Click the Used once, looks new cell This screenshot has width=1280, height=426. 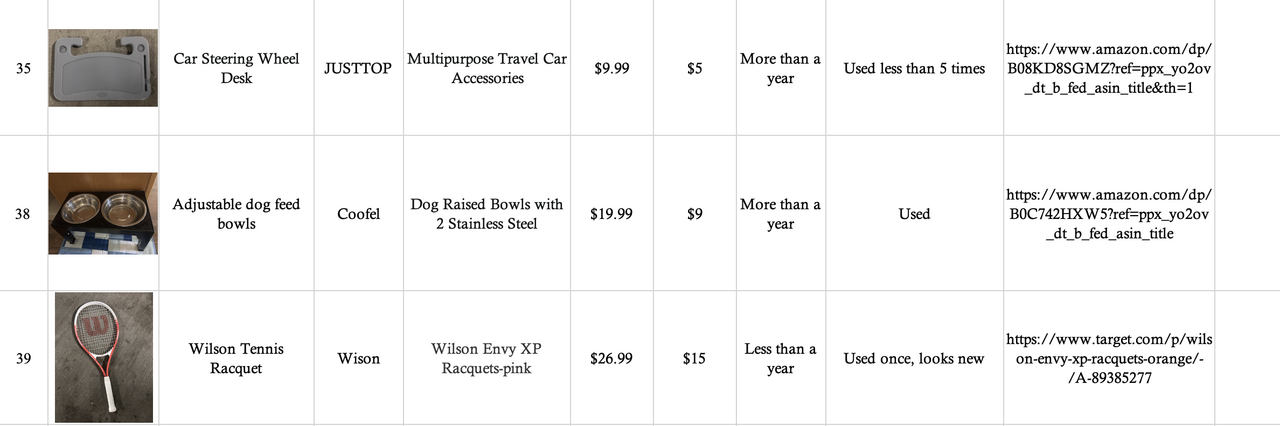(914, 359)
